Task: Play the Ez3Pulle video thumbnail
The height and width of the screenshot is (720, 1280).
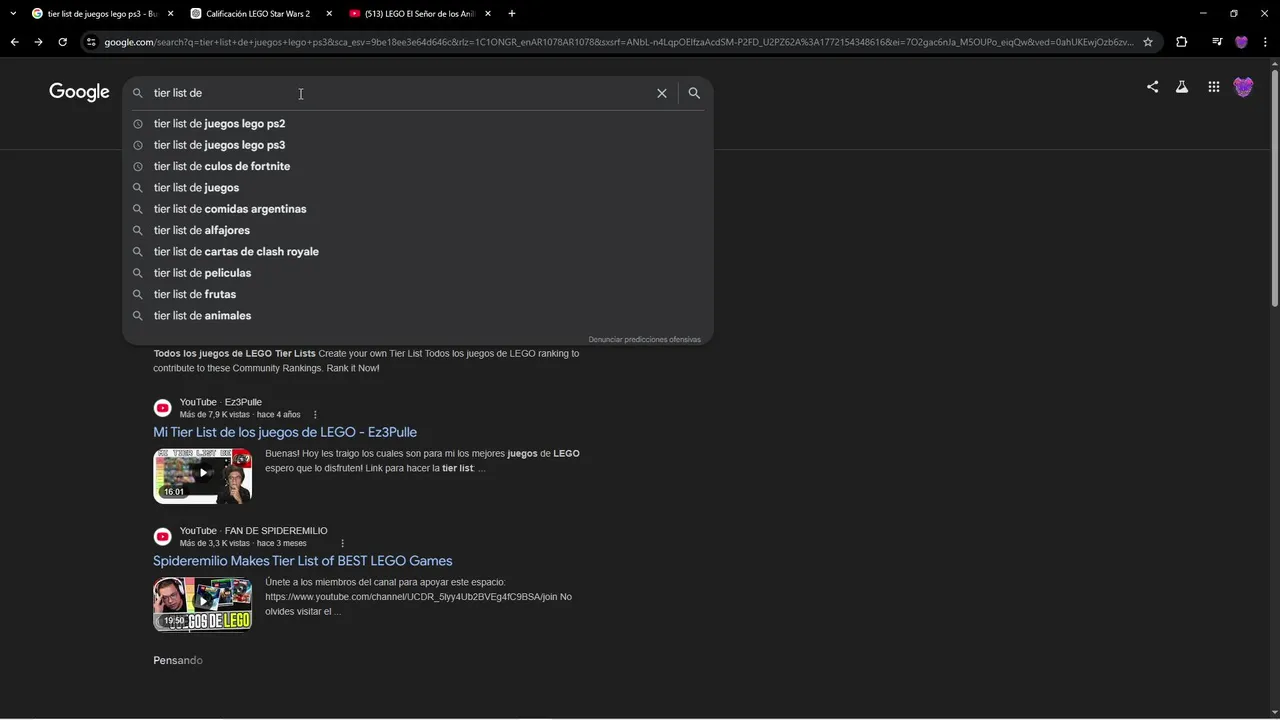Action: [202, 476]
